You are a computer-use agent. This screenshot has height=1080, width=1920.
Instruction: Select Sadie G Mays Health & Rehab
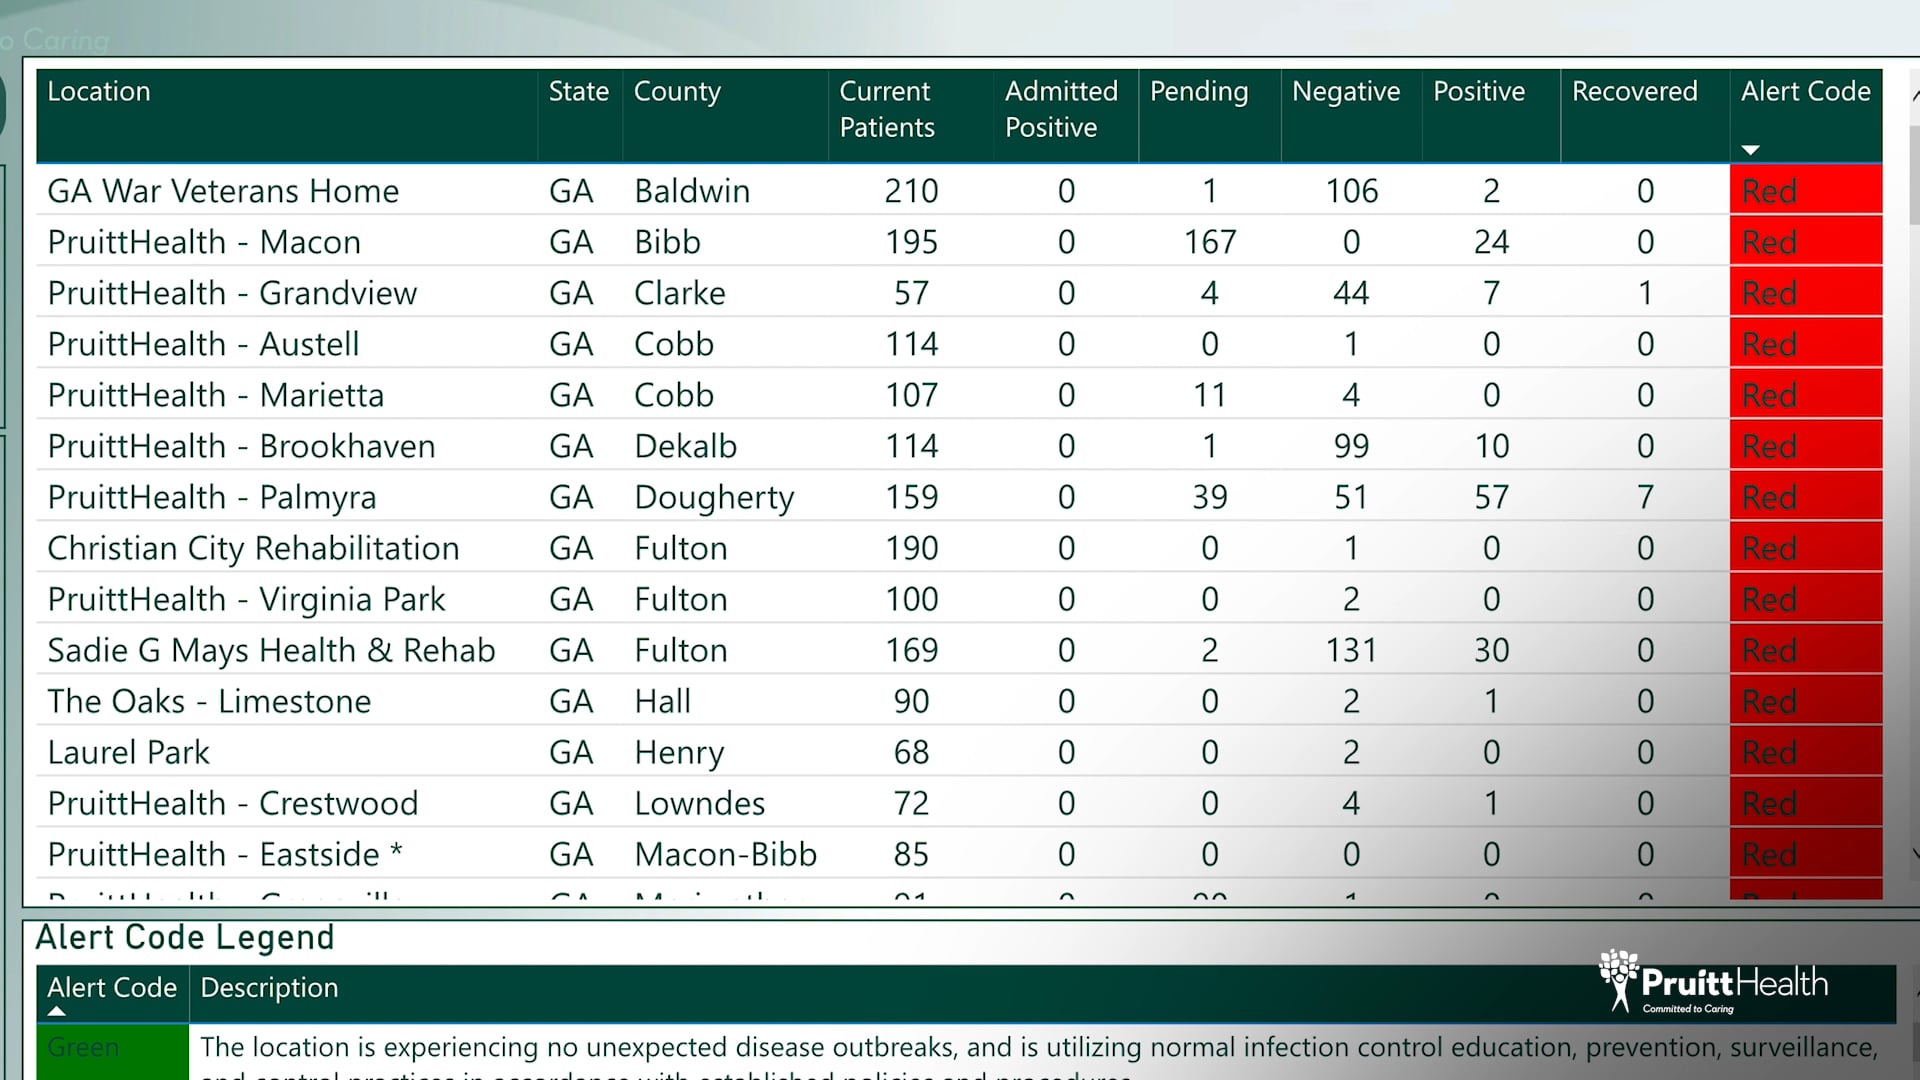click(271, 650)
